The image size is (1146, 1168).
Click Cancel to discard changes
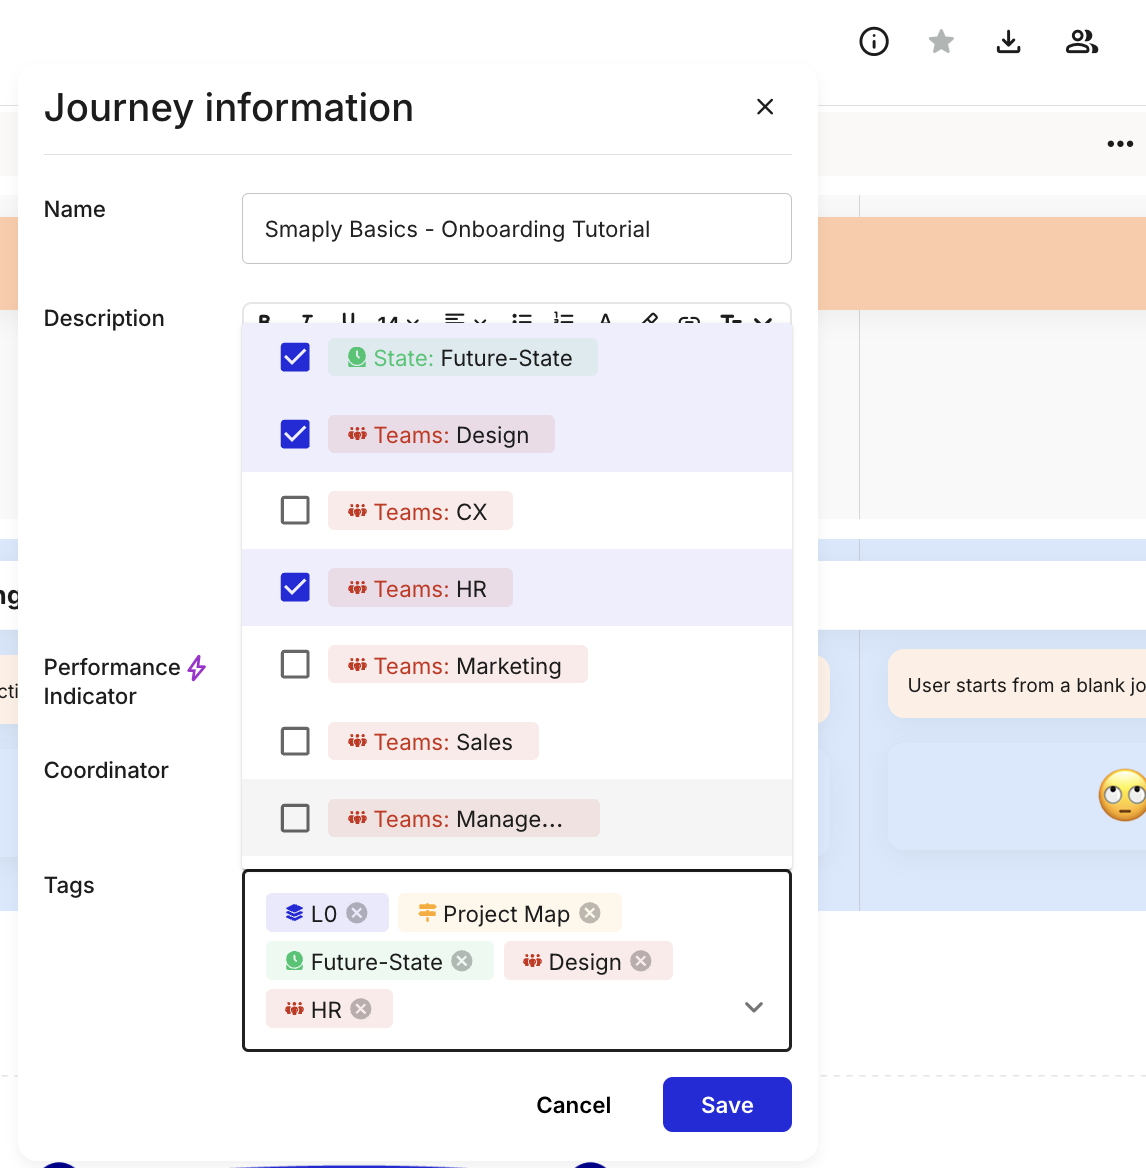(x=573, y=1105)
